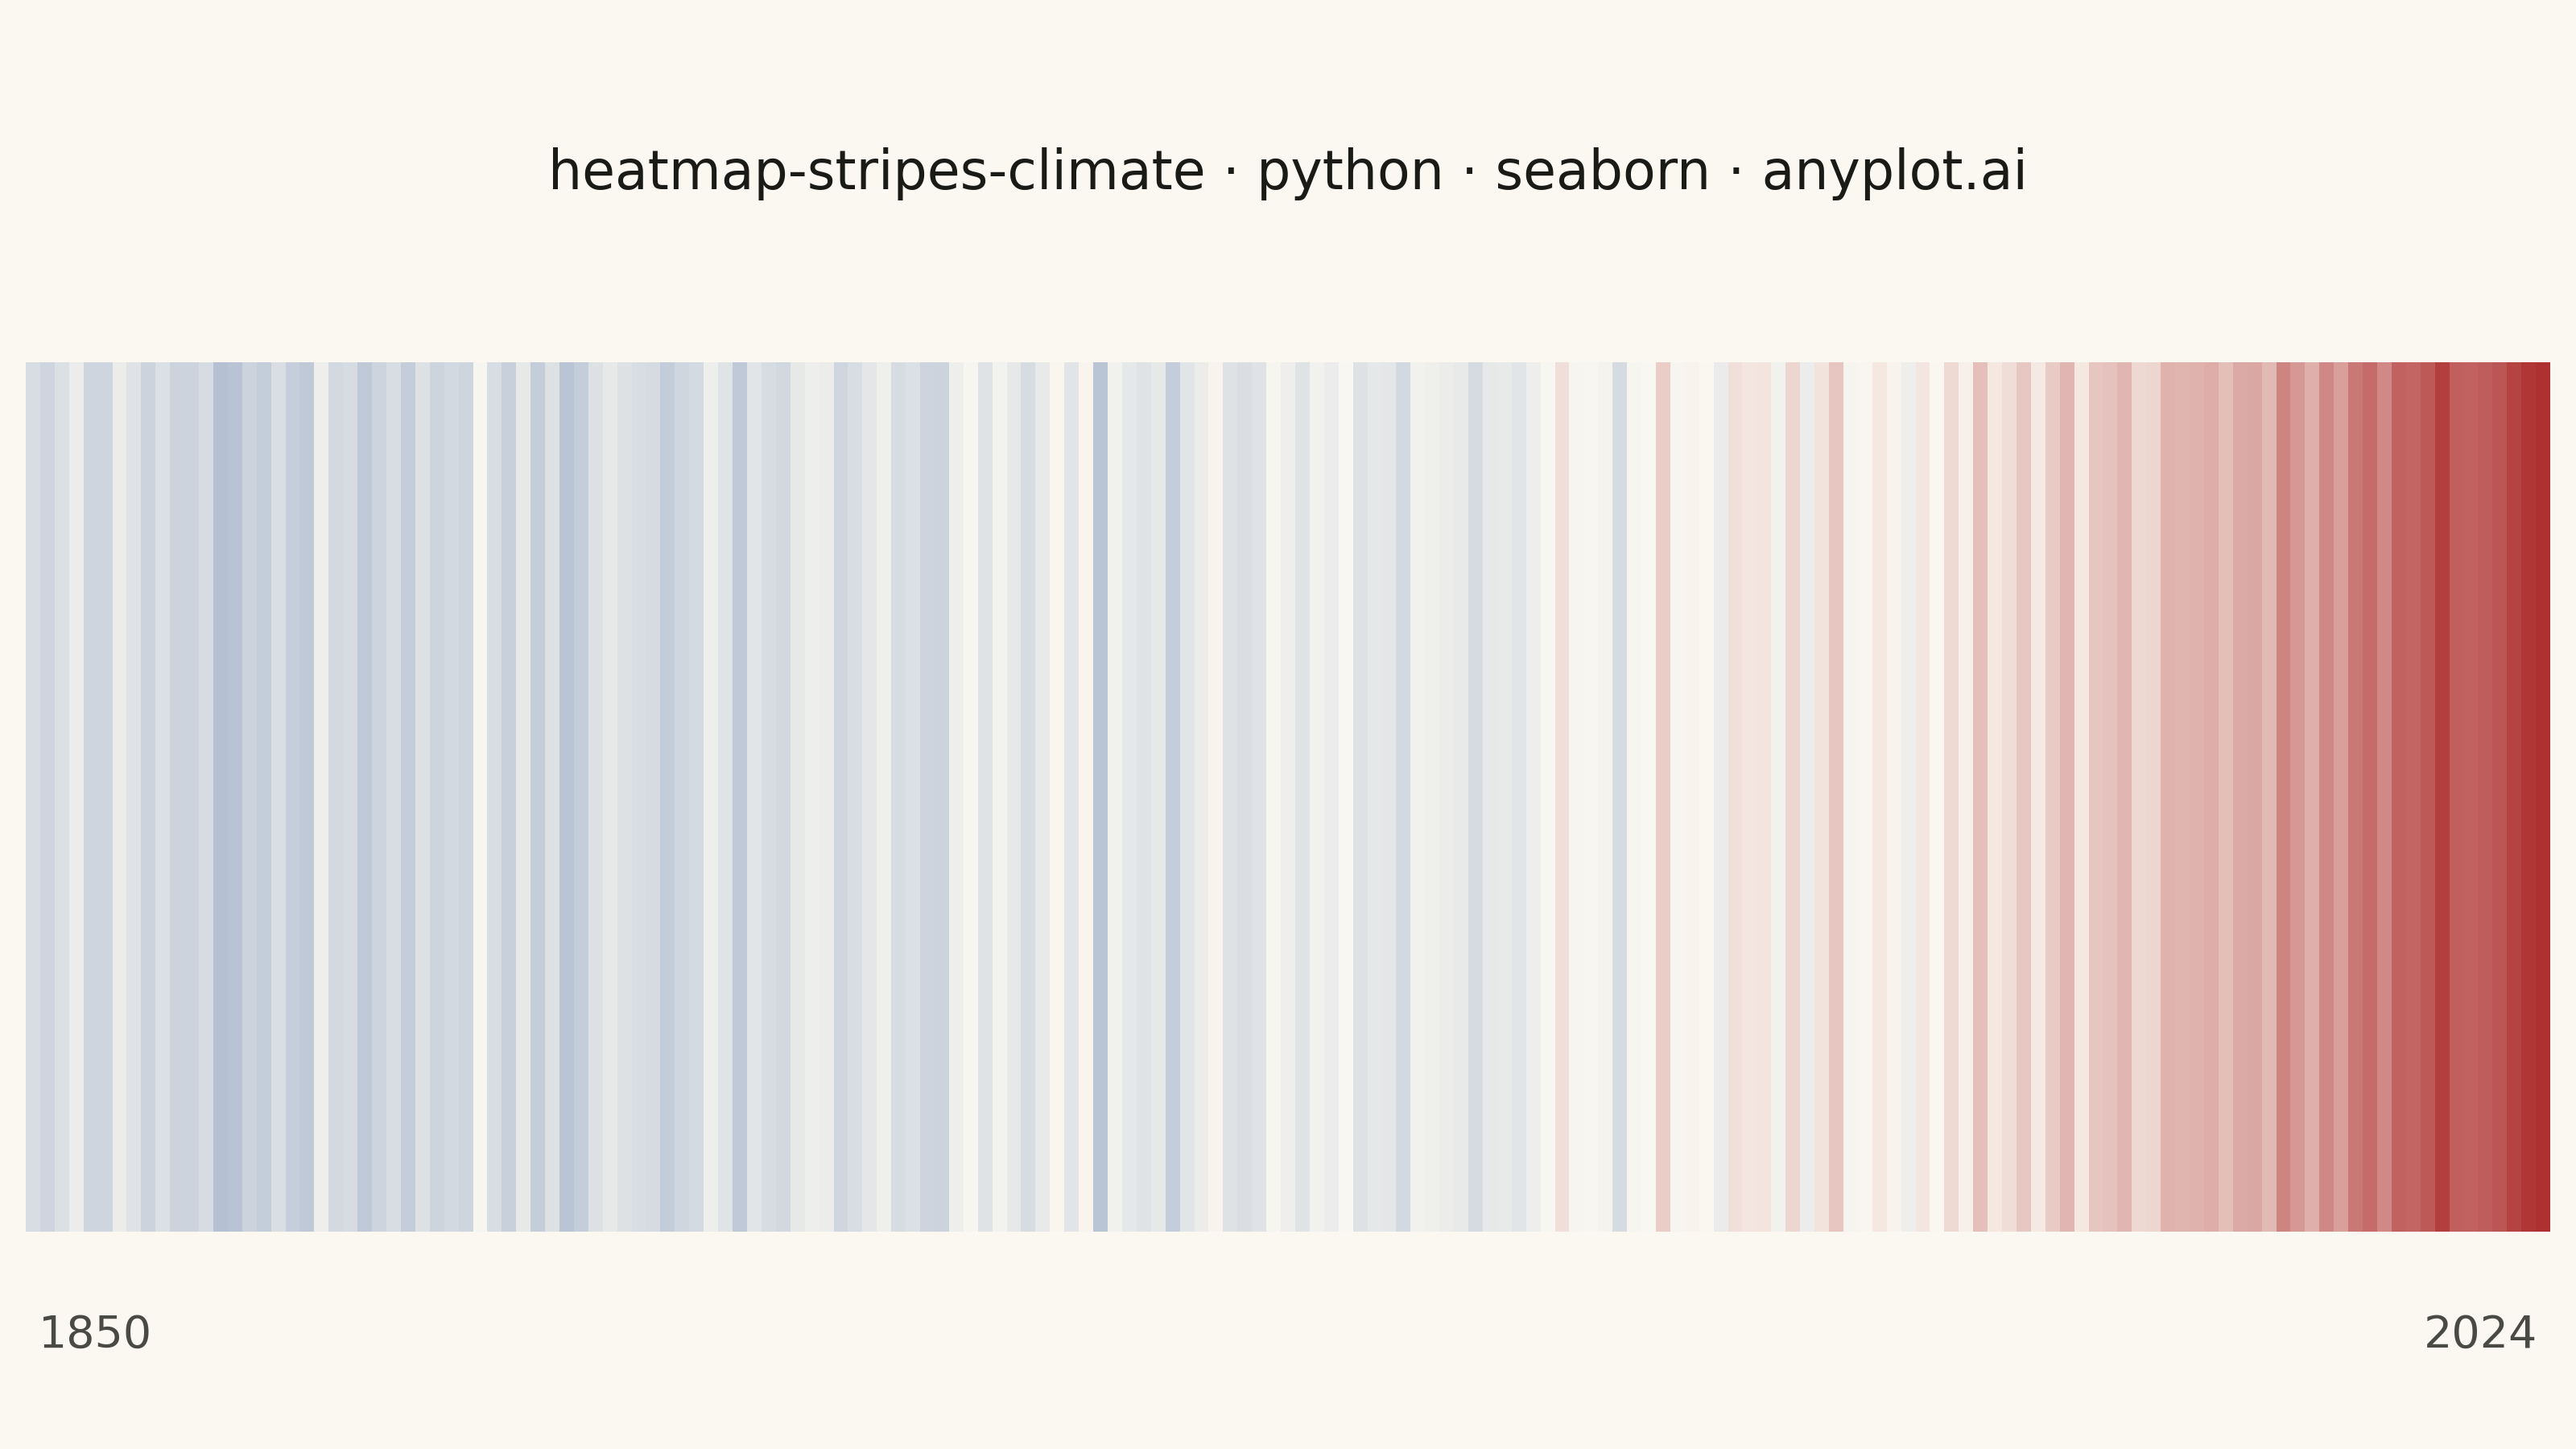Click the pale peach block following the salmon stripe
This screenshot has height=1449, width=2576.
(x=1750, y=796)
